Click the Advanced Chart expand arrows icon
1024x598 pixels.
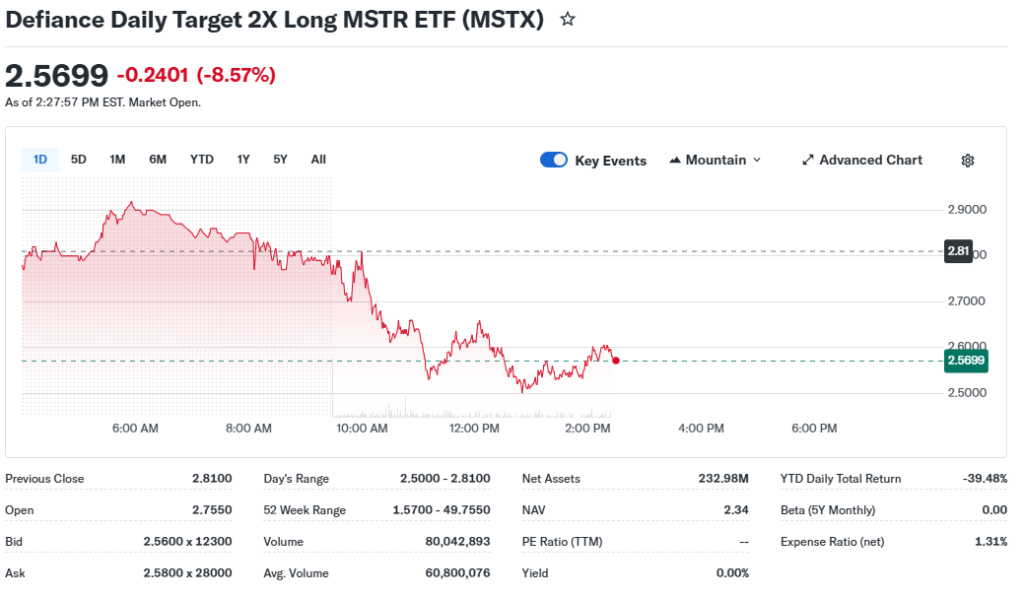coord(808,160)
